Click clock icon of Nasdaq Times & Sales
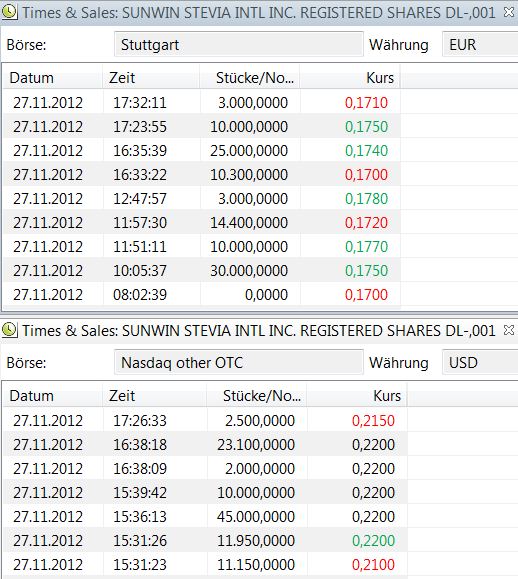 [x=9, y=330]
